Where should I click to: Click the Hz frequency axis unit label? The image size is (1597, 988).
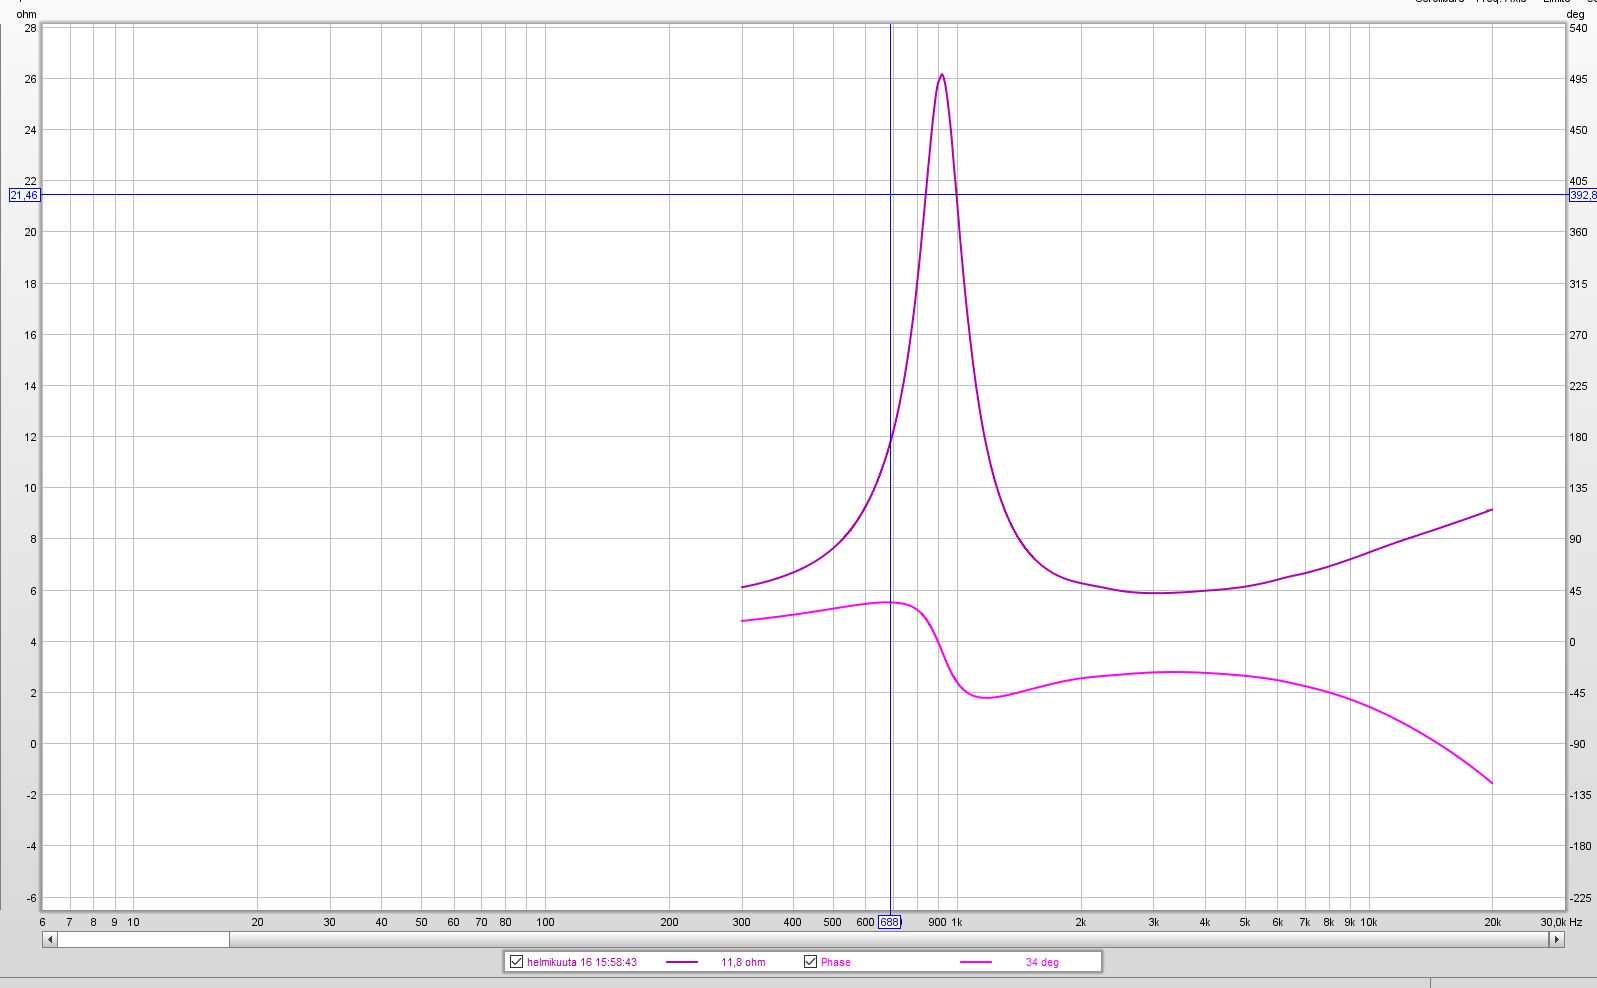pyautogui.click(x=1575, y=922)
